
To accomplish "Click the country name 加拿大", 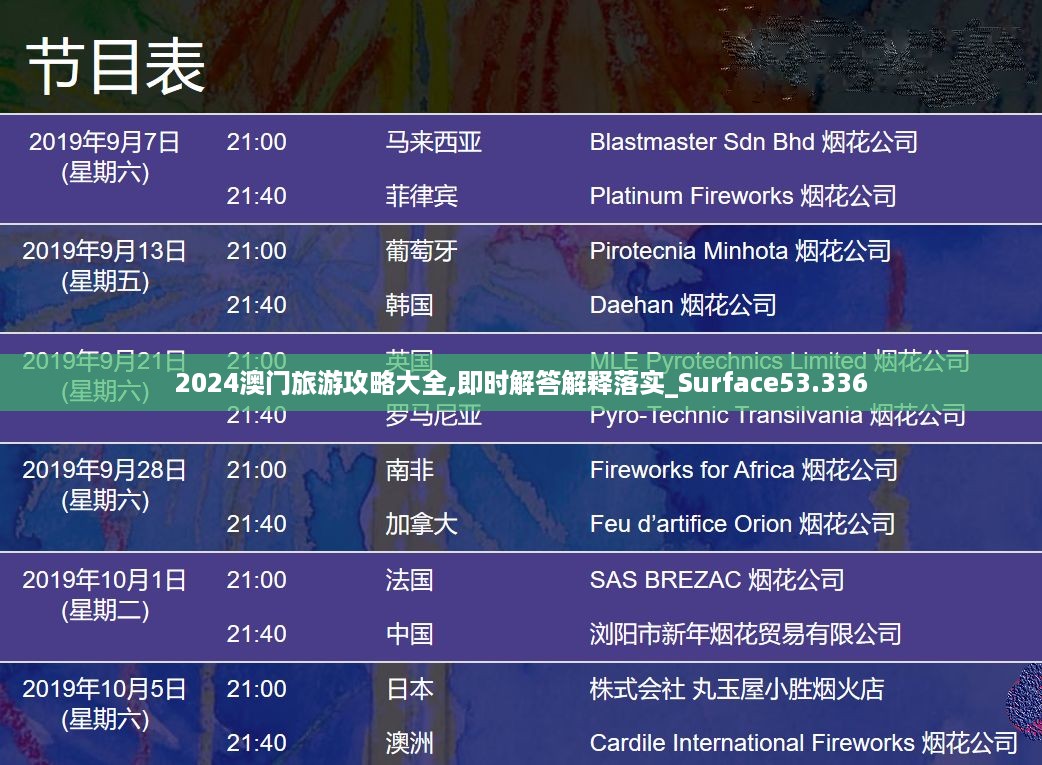I will pyautogui.click(x=421, y=524).
